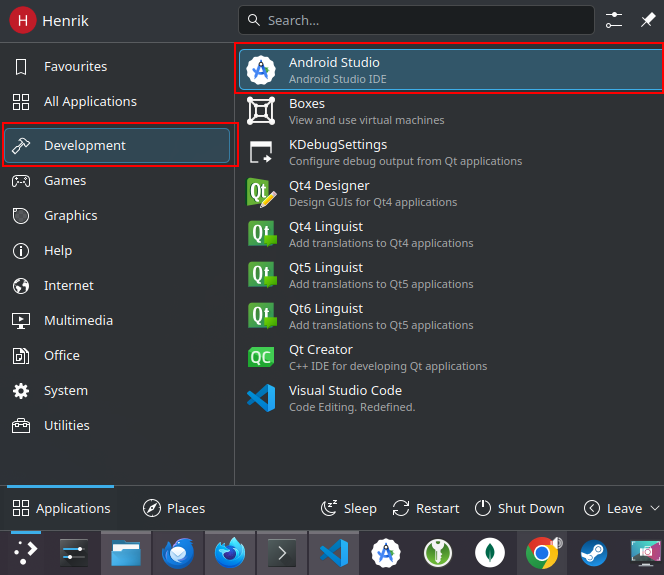Select the Graphics category
This screenshot has width=664, height=575.
tap(117, 216)
